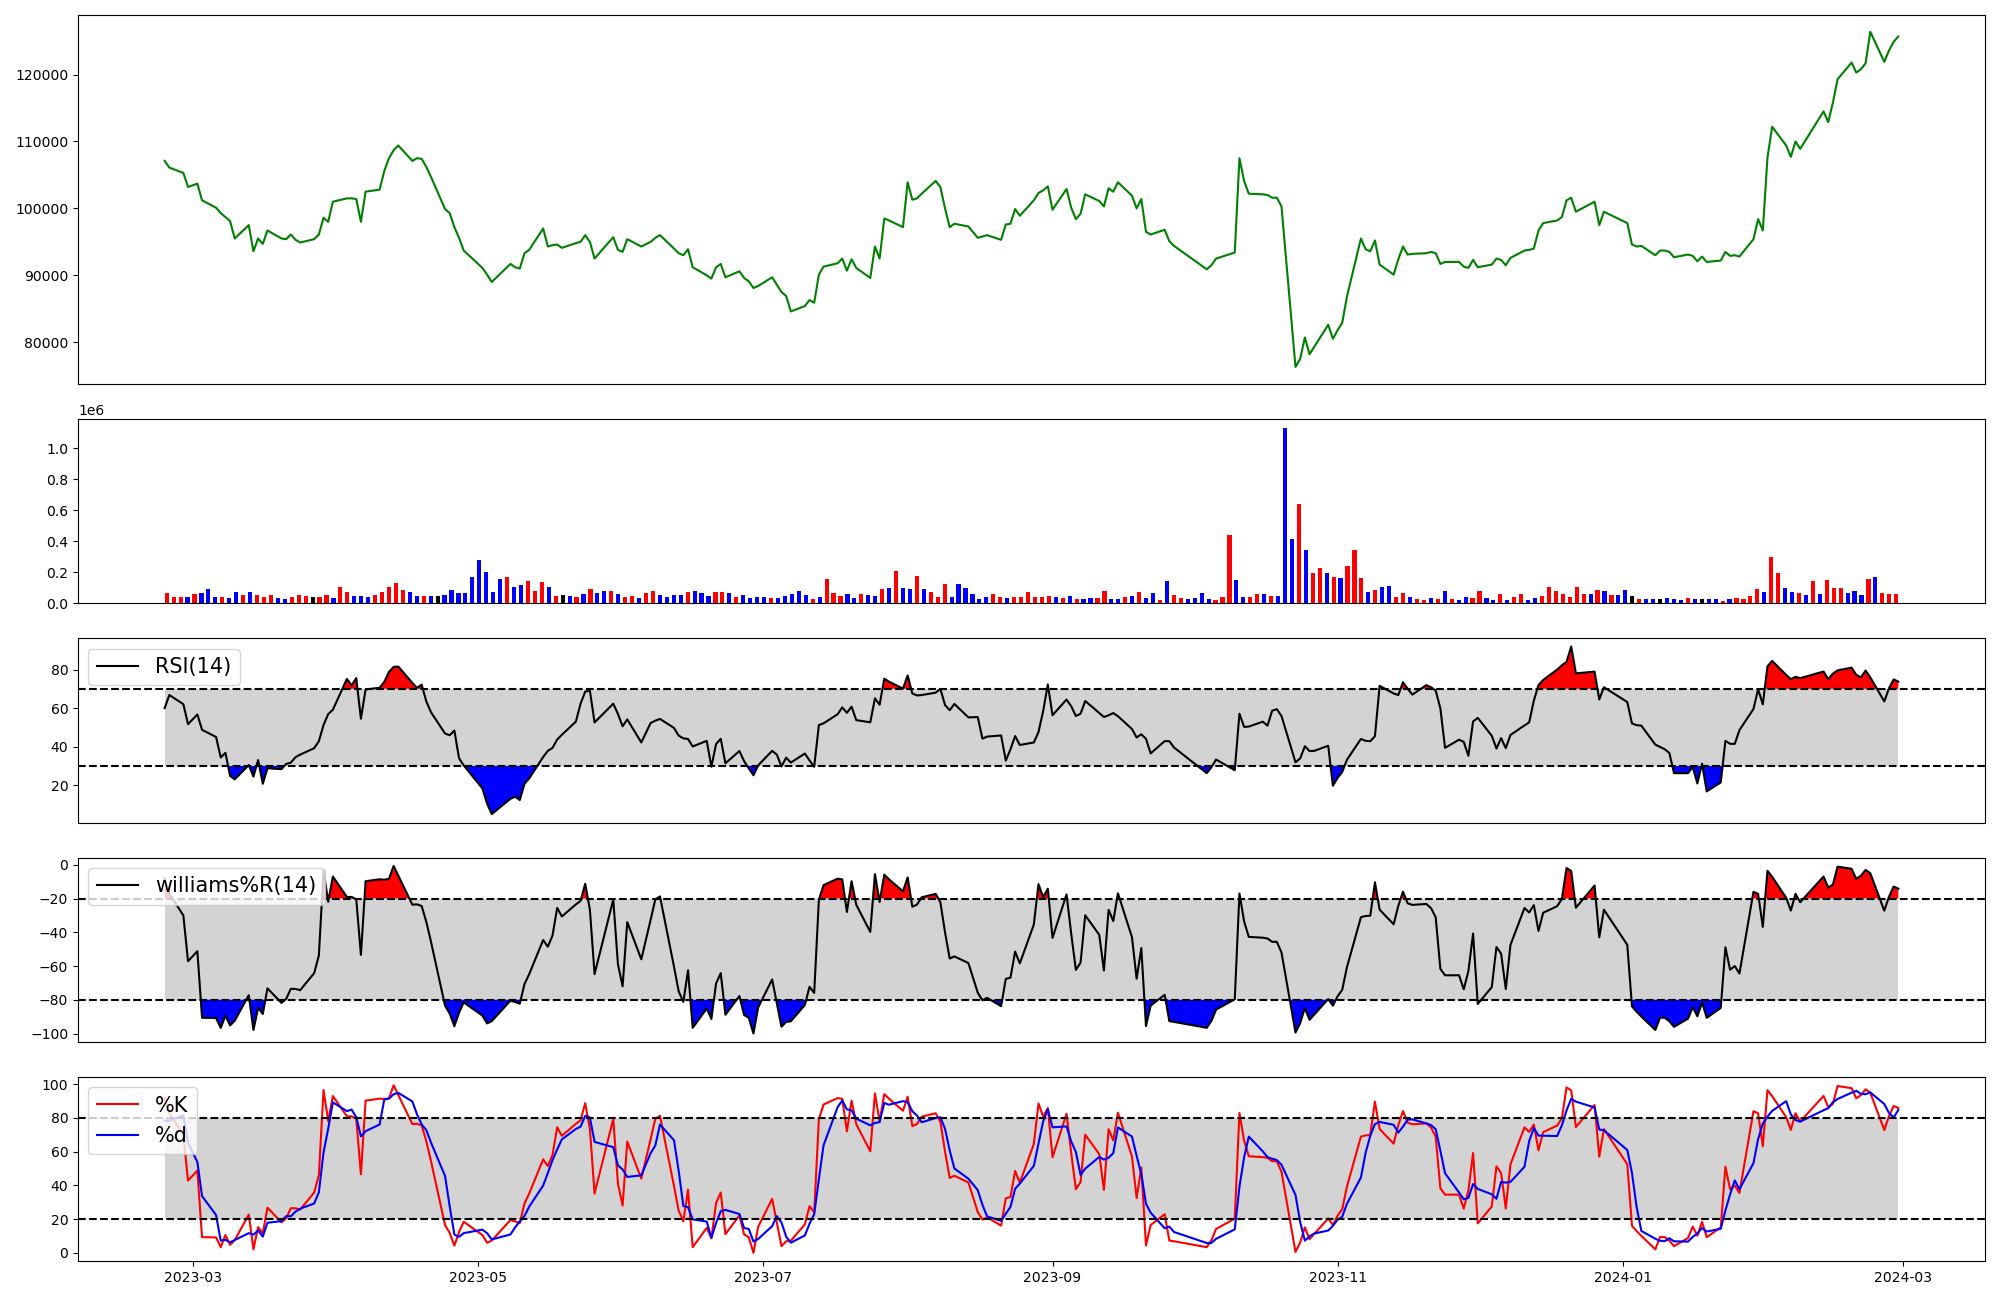This screenshot has height=1300, width=2000.
Task: Click the blue %d legend line sample
Action: pos(117,1135)
